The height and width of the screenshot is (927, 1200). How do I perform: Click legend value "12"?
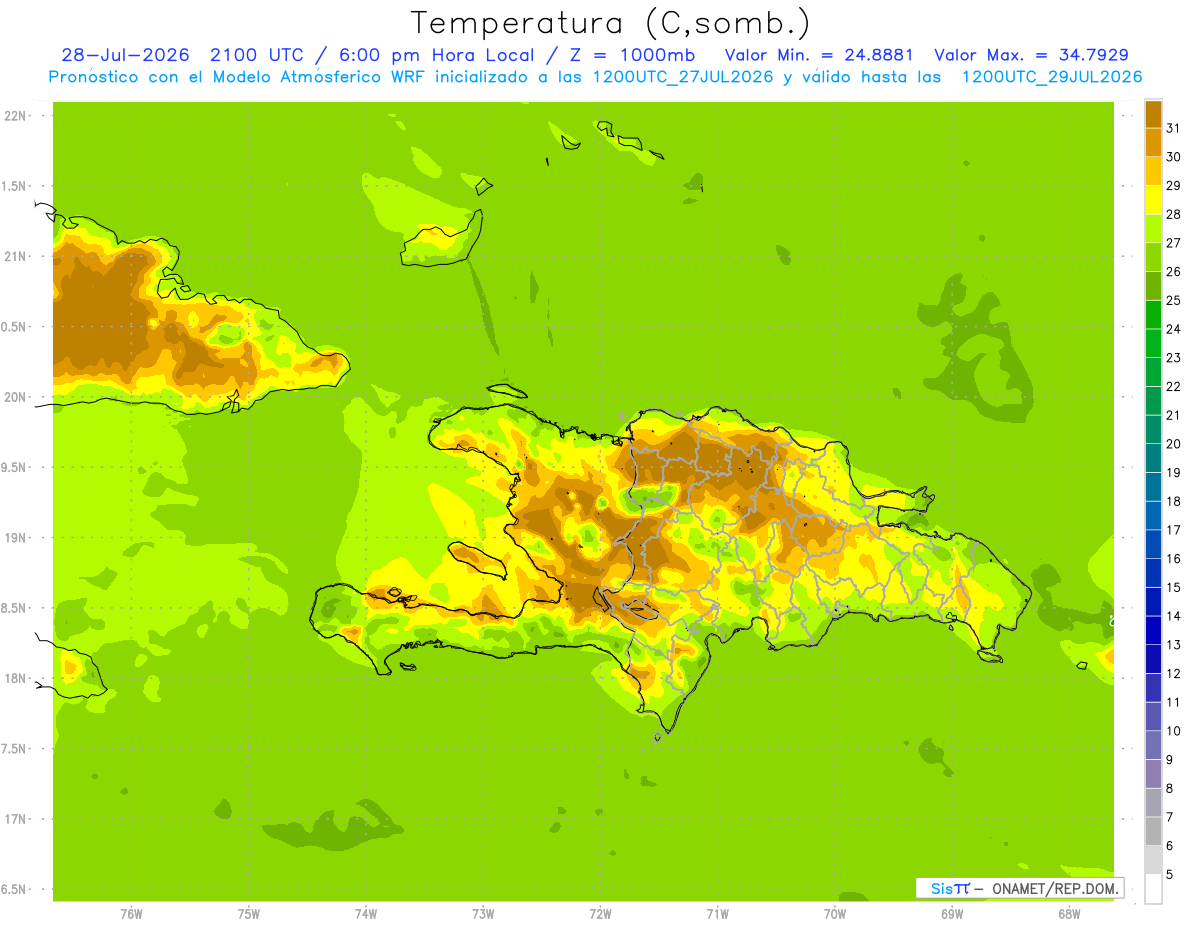(1174, 673)
